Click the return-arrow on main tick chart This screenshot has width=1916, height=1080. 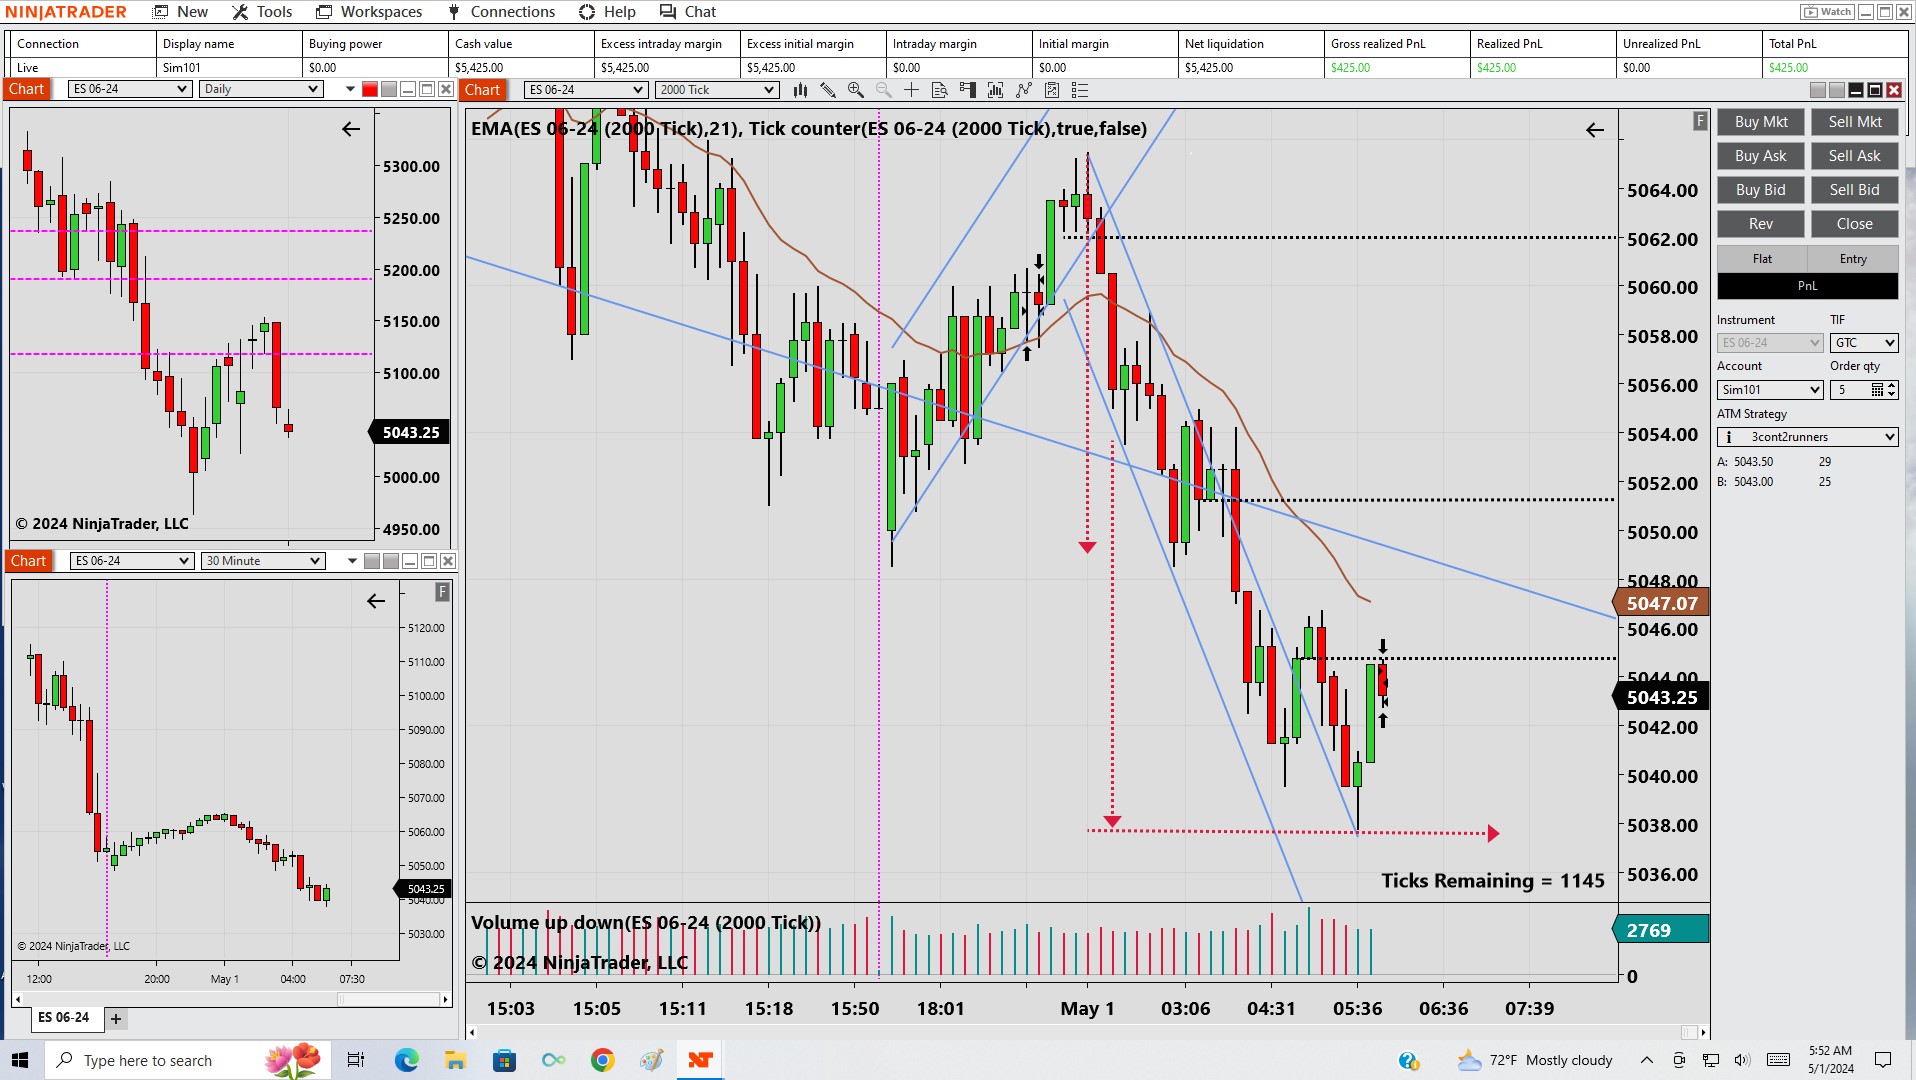point(1595,130)
